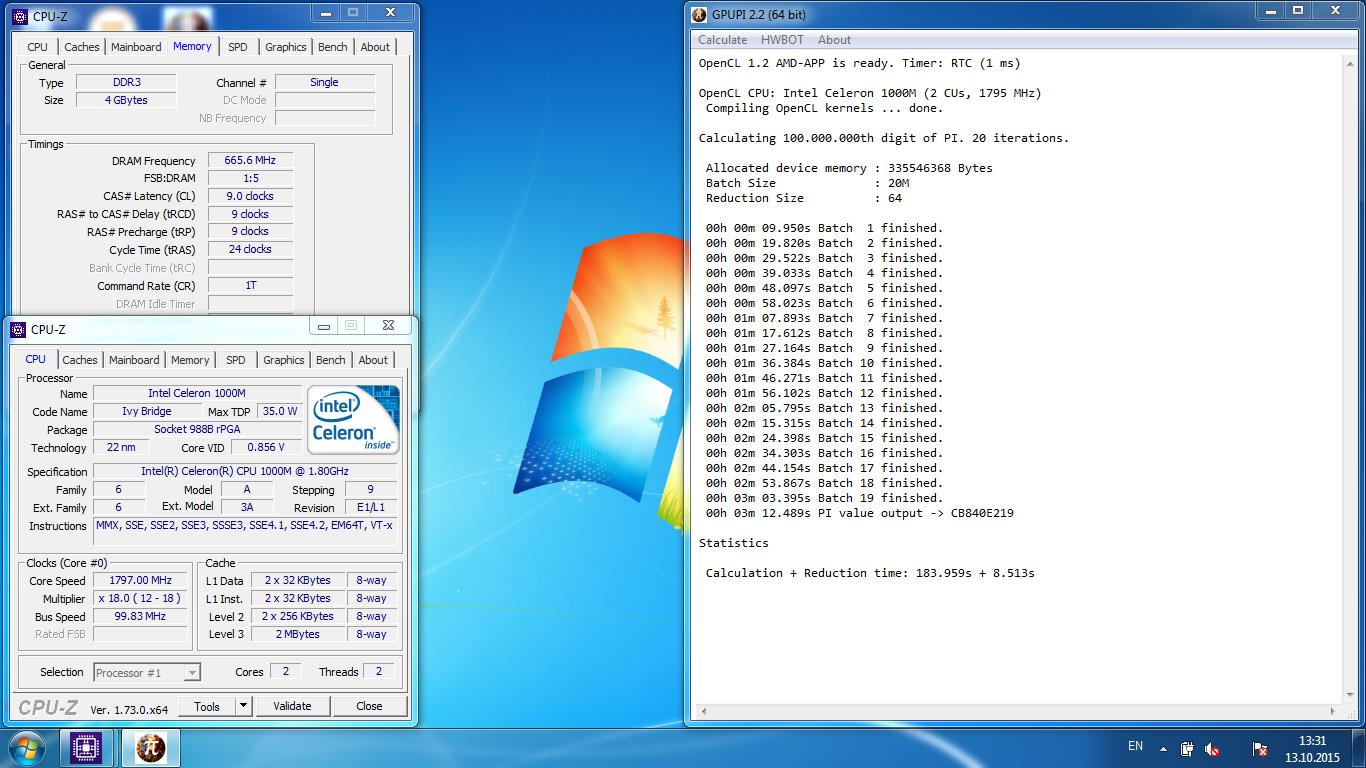Minimize the GPUPI window
The height and width of the screenshot is (768, 1366).
click(1268, 11)
